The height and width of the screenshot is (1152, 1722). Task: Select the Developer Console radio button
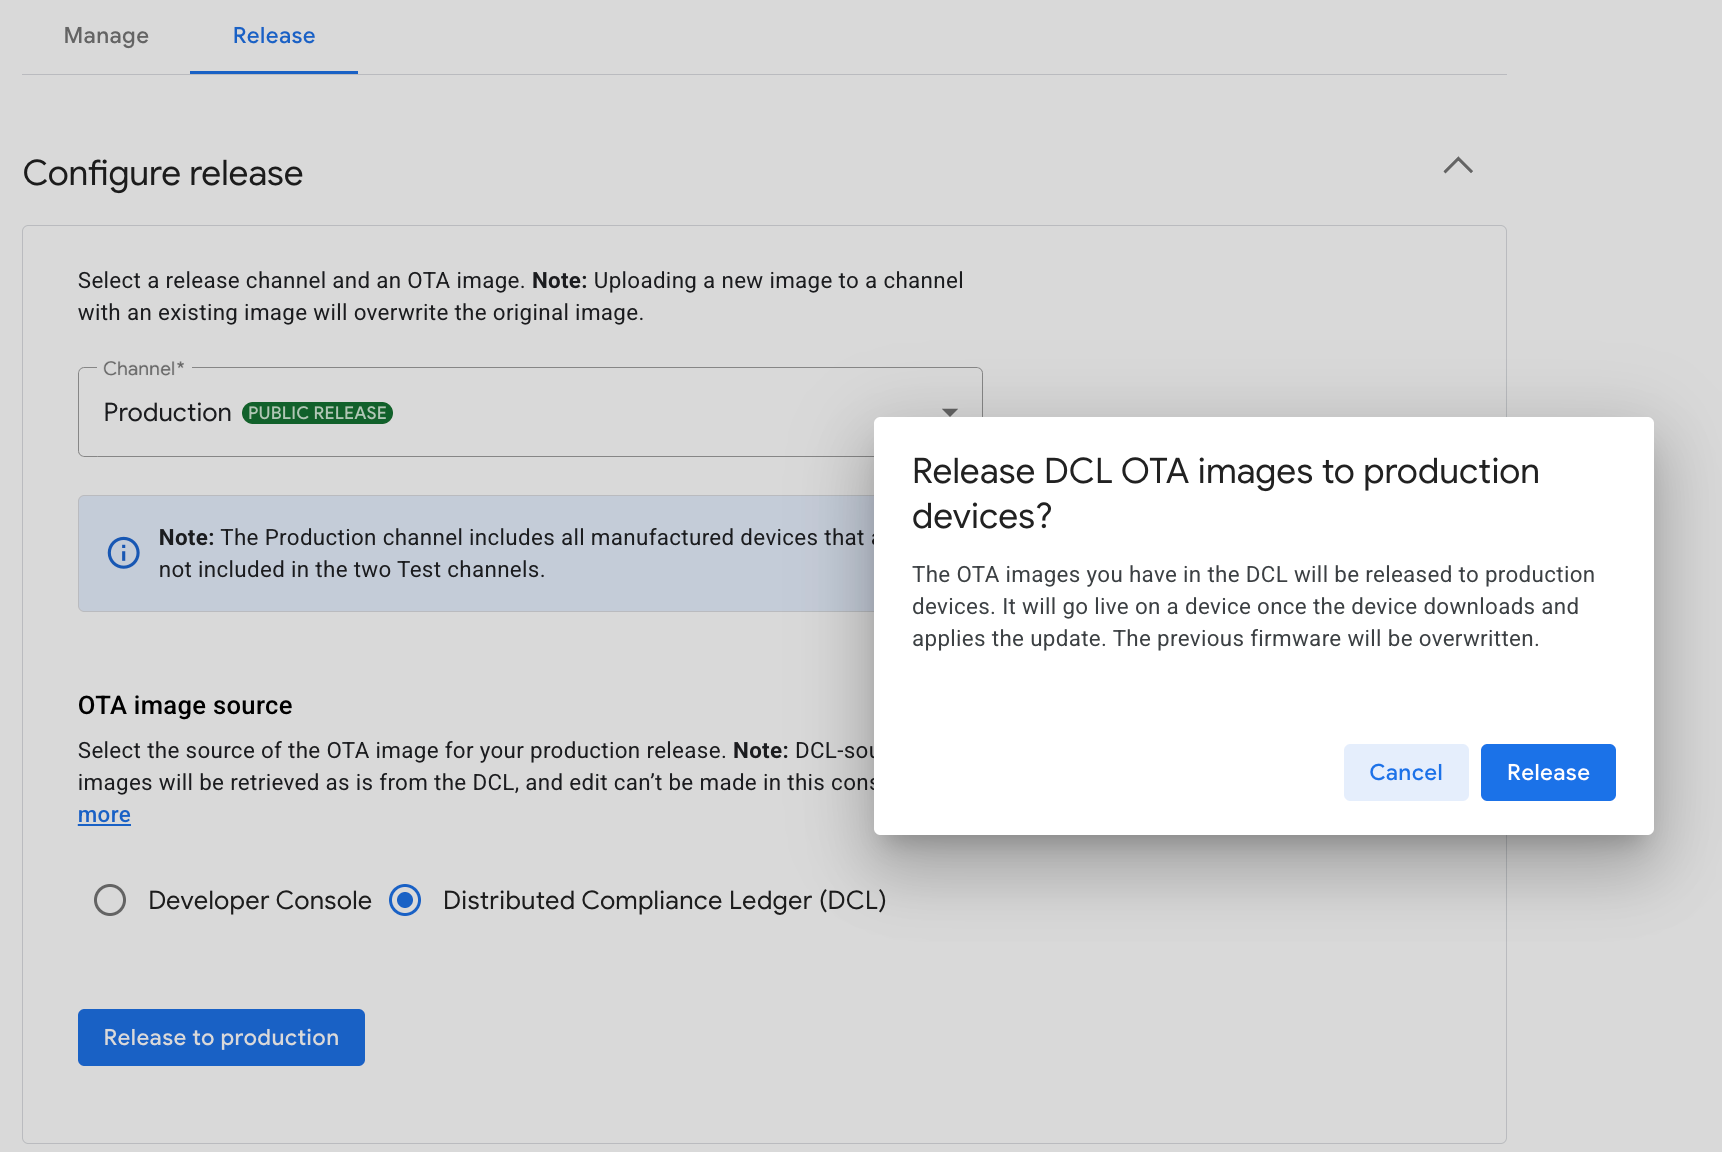(x=110, y=900)
